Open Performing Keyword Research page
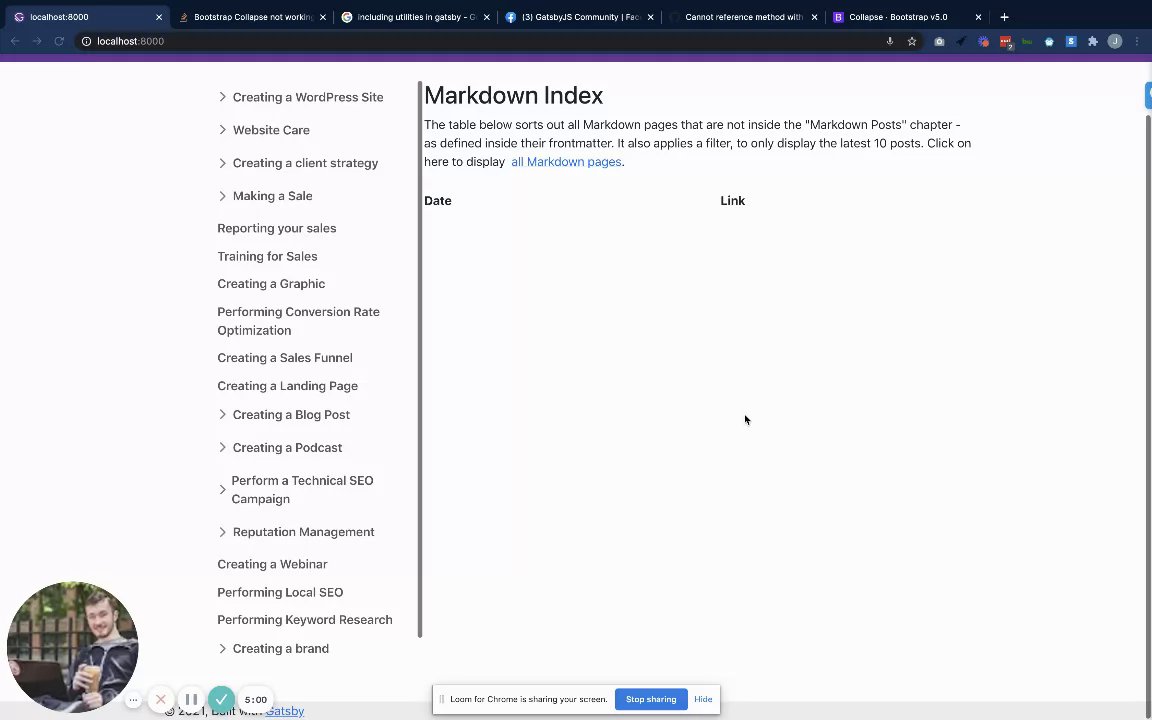The height and width of the screenshot is (720, 1152). click(x=304, y=620)
